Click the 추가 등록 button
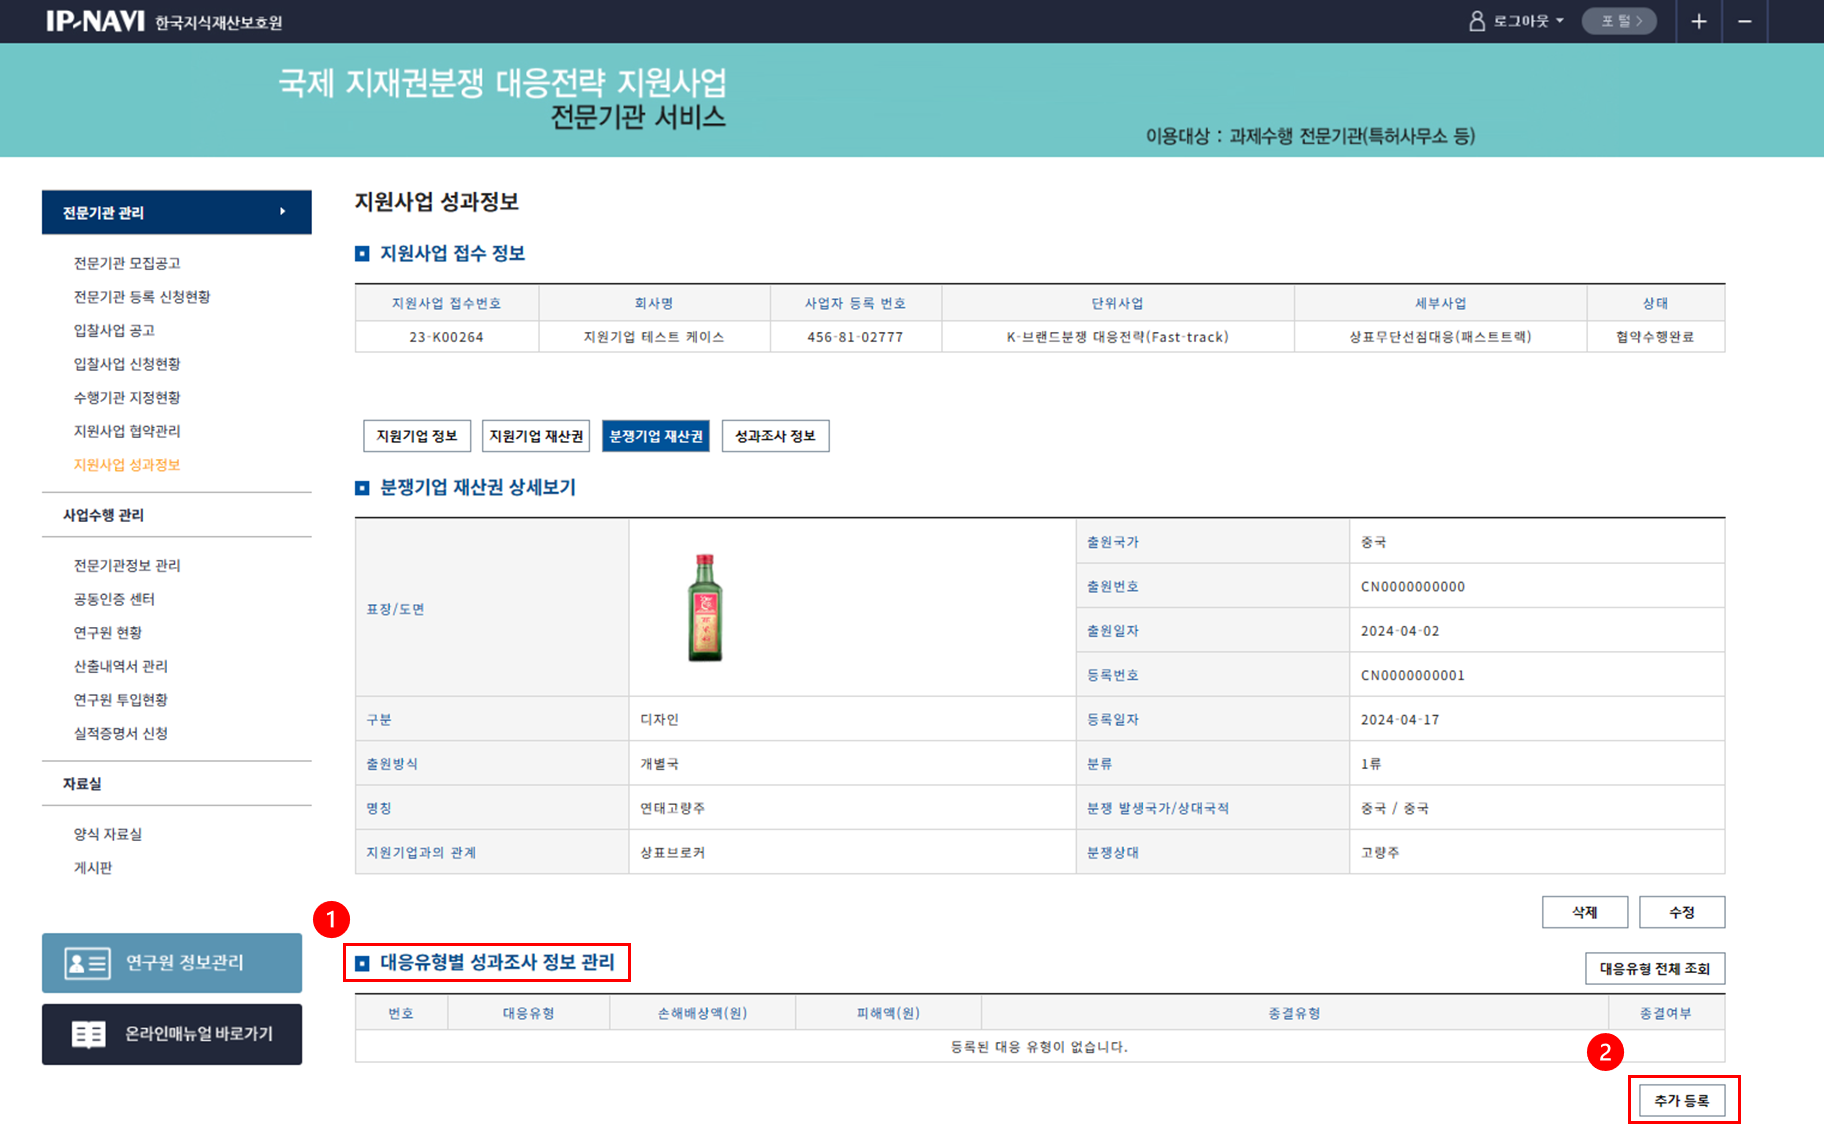Screen dimensions: 1824x1125 pyautogui.click(x=1682, y=1100)
